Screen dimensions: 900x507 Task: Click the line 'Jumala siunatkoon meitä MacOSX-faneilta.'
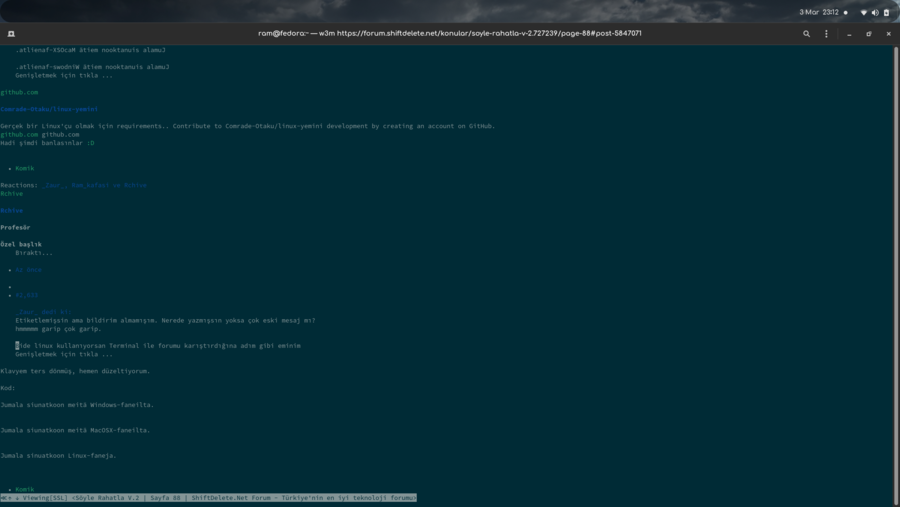click(x=75, y=430)
